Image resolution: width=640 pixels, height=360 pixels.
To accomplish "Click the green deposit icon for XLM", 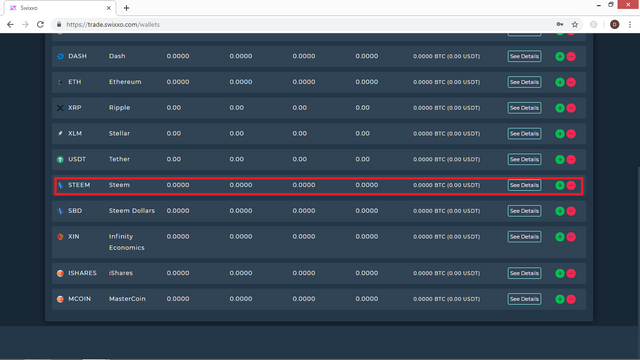I will pyautogui.click(x=560, y=133).
